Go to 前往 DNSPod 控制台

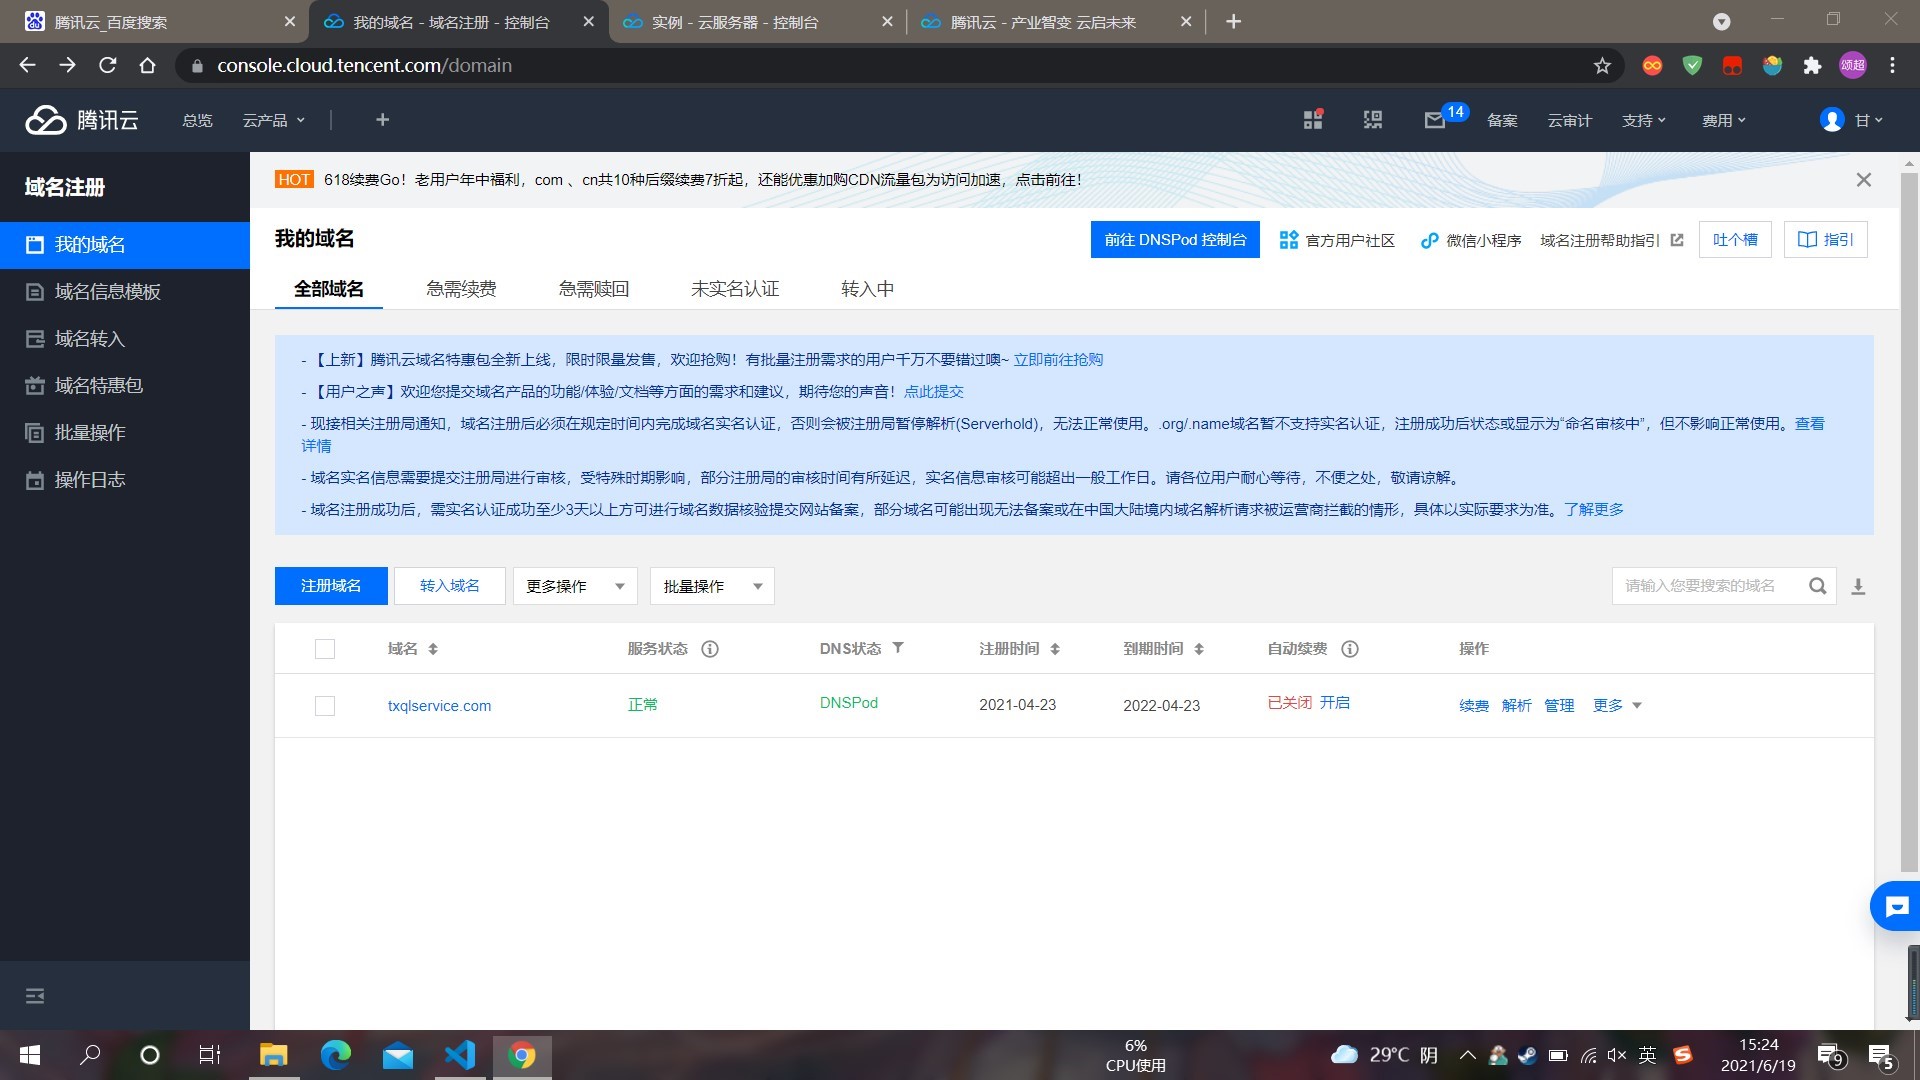coord(1175,240)
